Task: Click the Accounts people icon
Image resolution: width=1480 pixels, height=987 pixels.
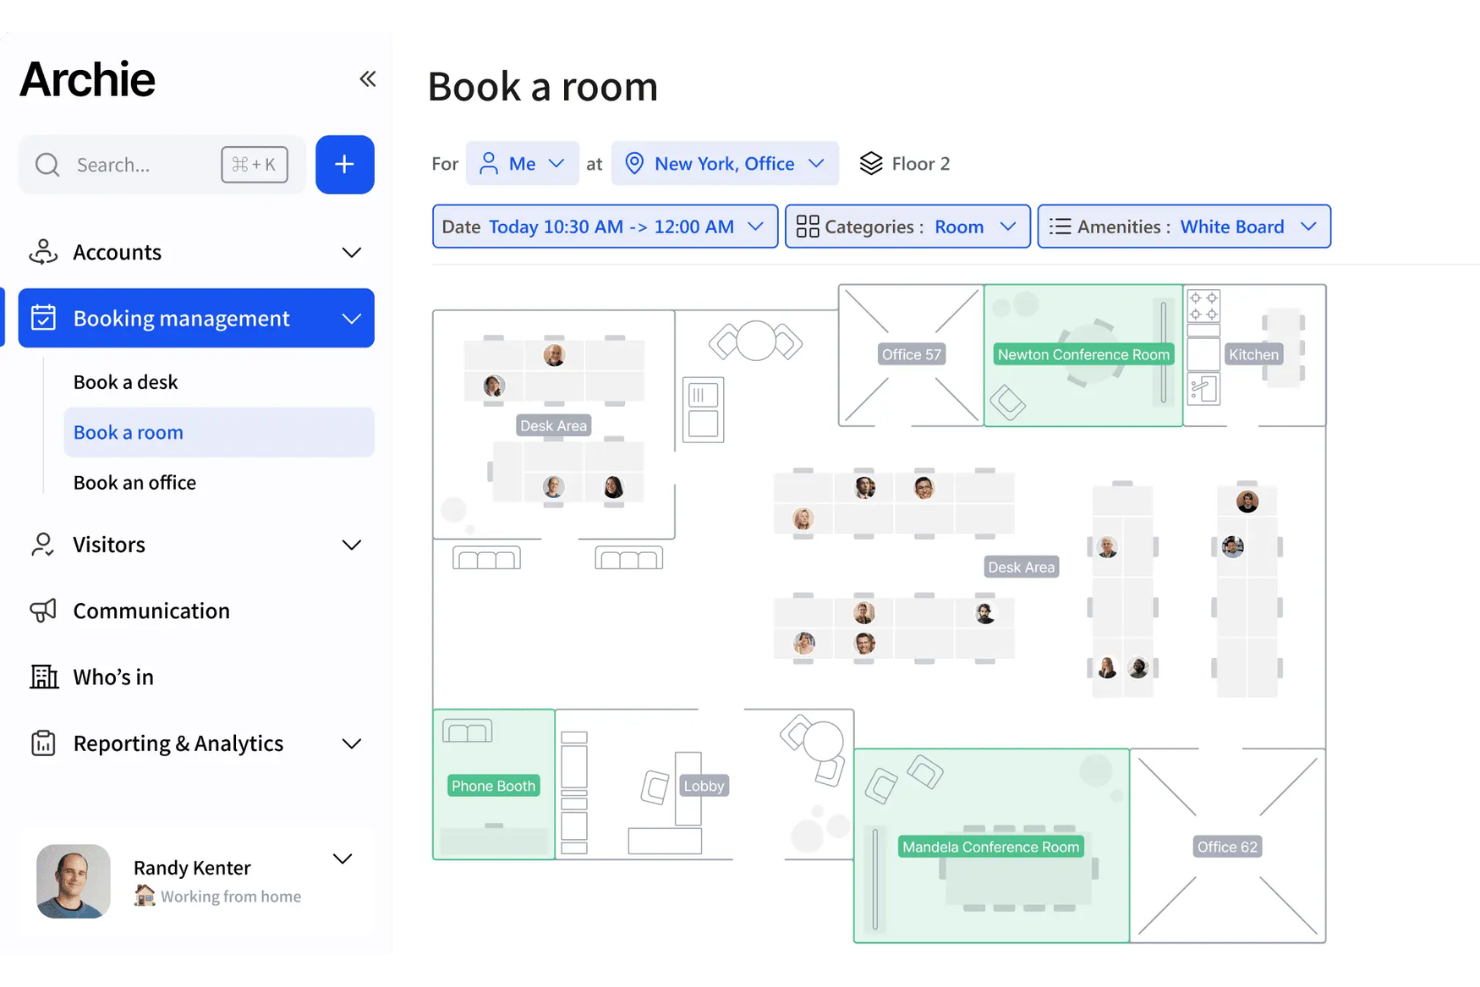Action: (43, 252)
